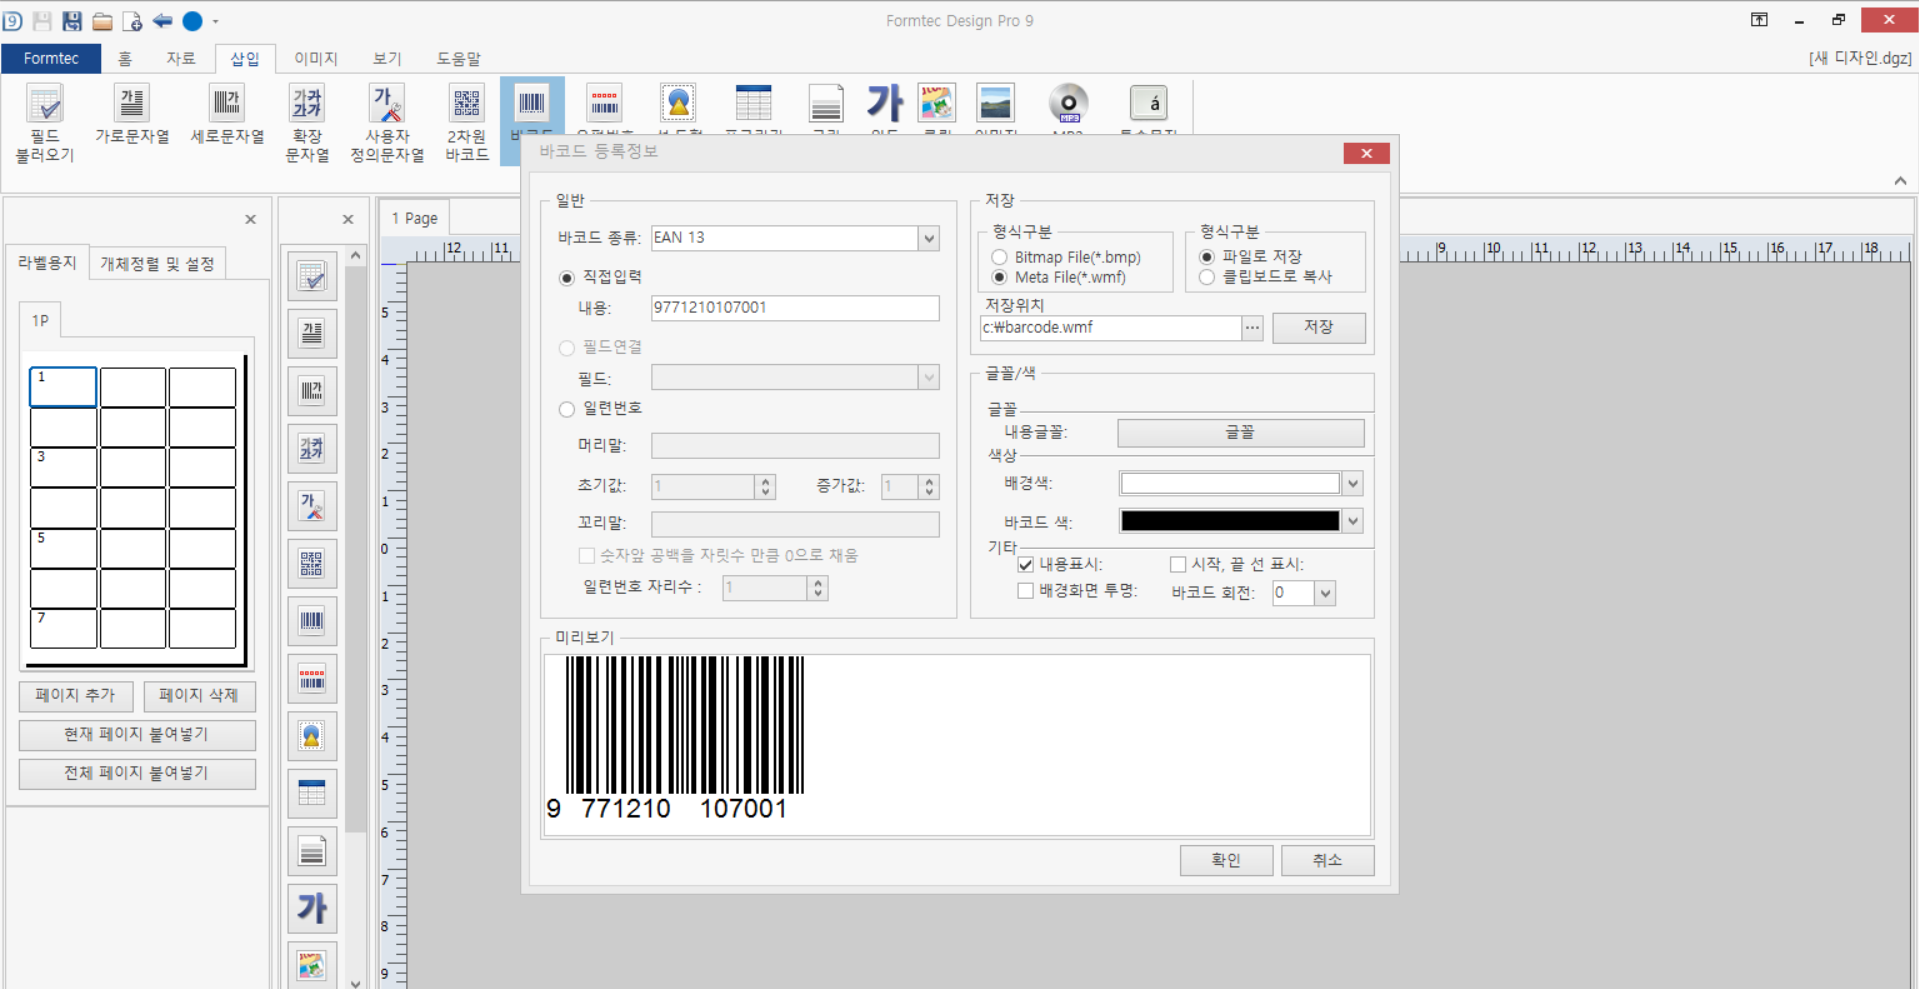This screenshot has width=1919, height=989.
Task: Click the 내용 barcode number input field
Action: click(x=795, y=308)
